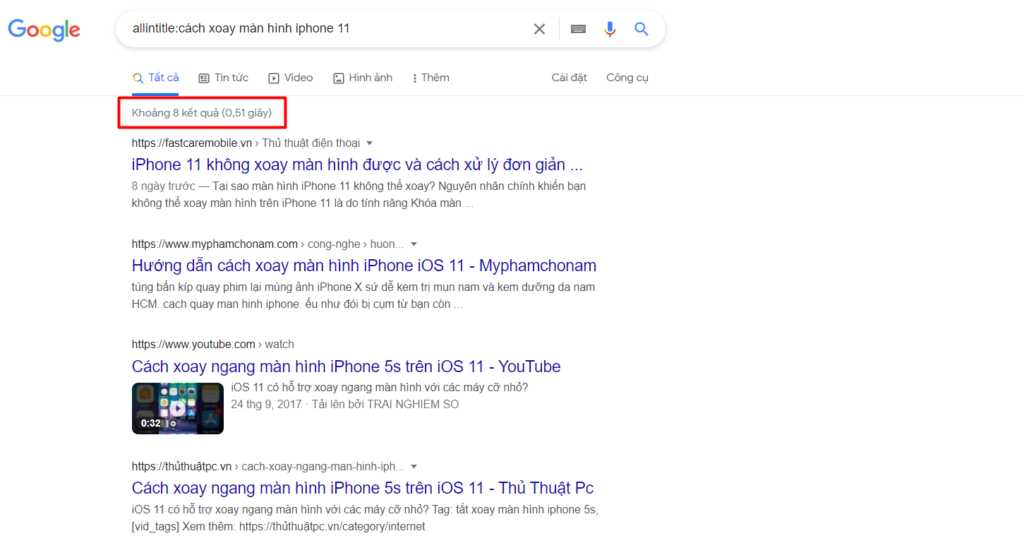
Task: Click the https://www.youtube.com › watch URL
Action: [x=213, y=344]
